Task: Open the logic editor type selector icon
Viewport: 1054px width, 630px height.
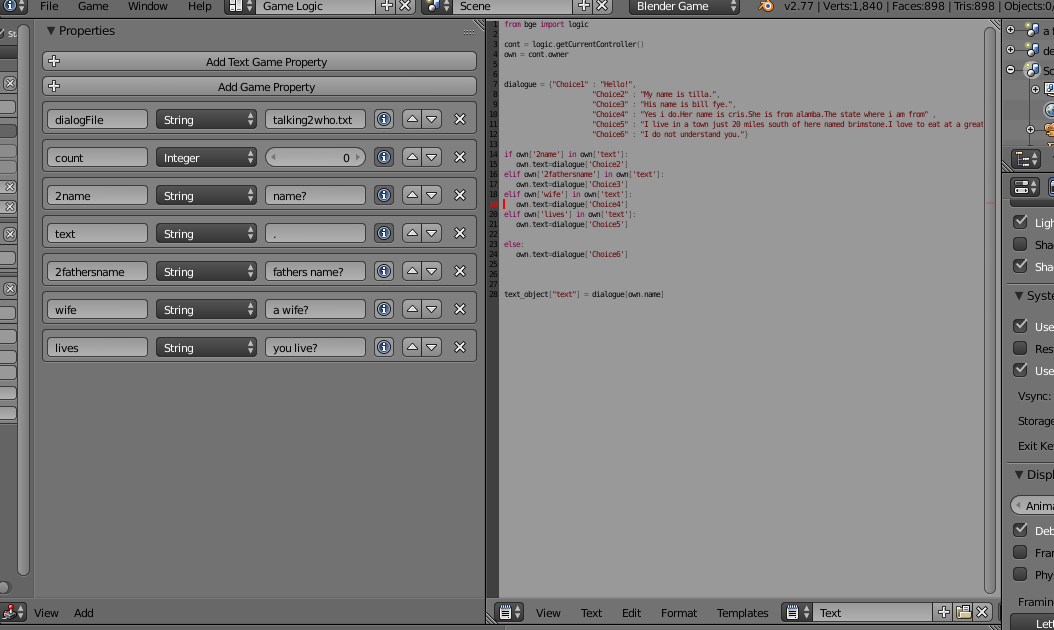Action: (13, 613)
